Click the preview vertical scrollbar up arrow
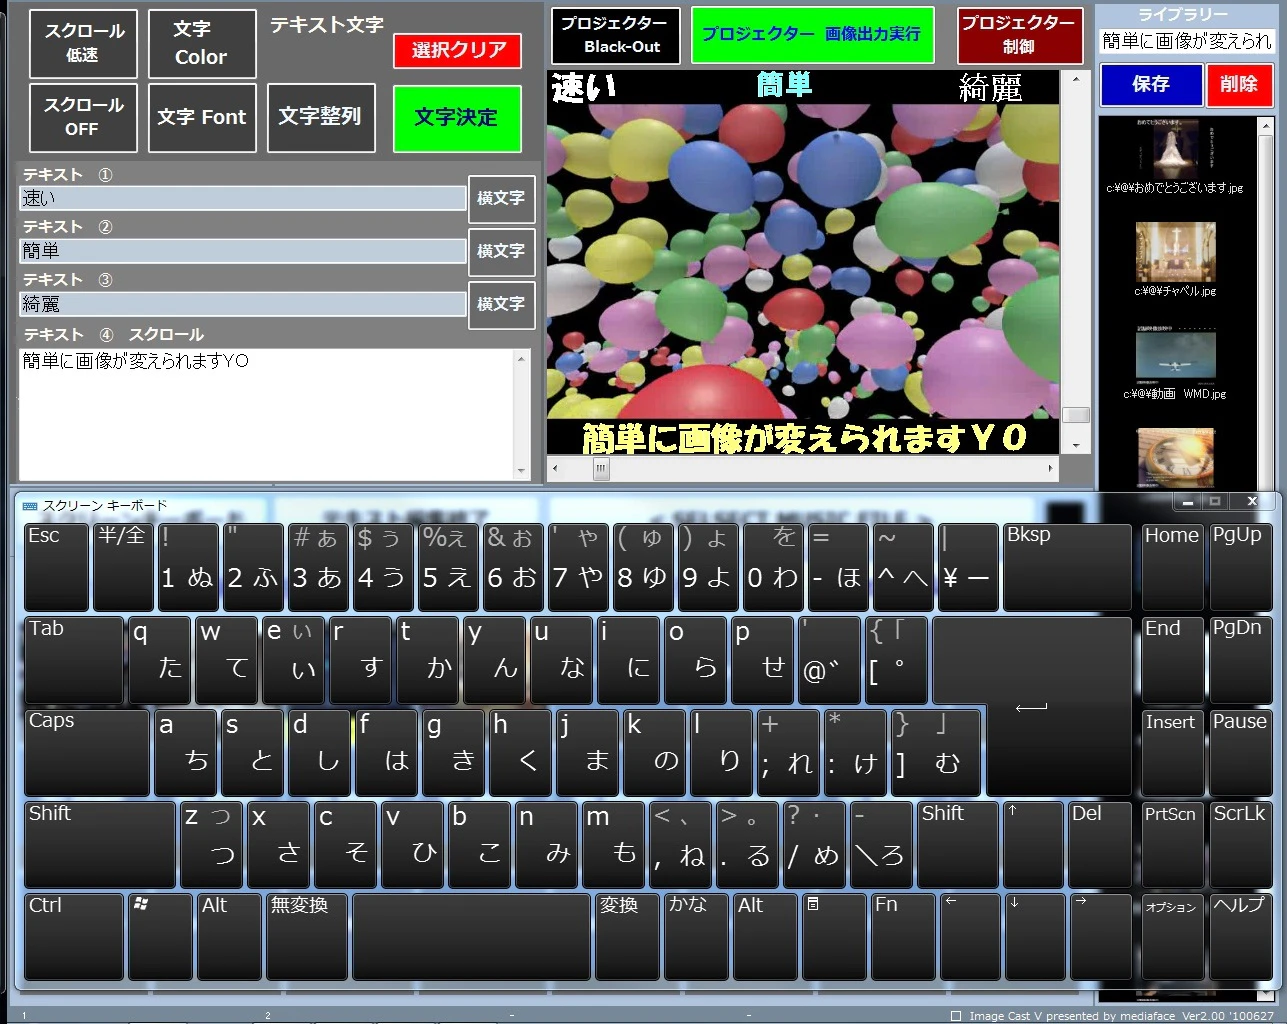 [x=1076, y=79]
